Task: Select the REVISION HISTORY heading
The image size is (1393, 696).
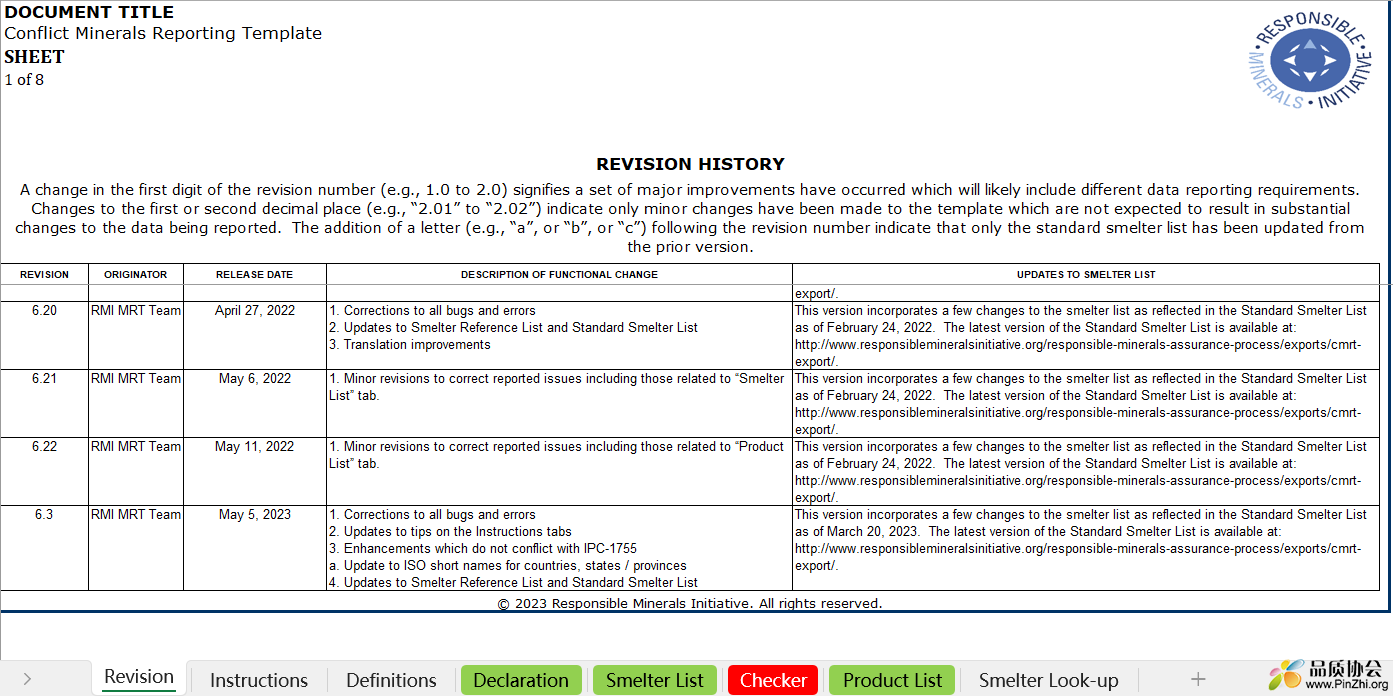Action: tap(690, 164)
